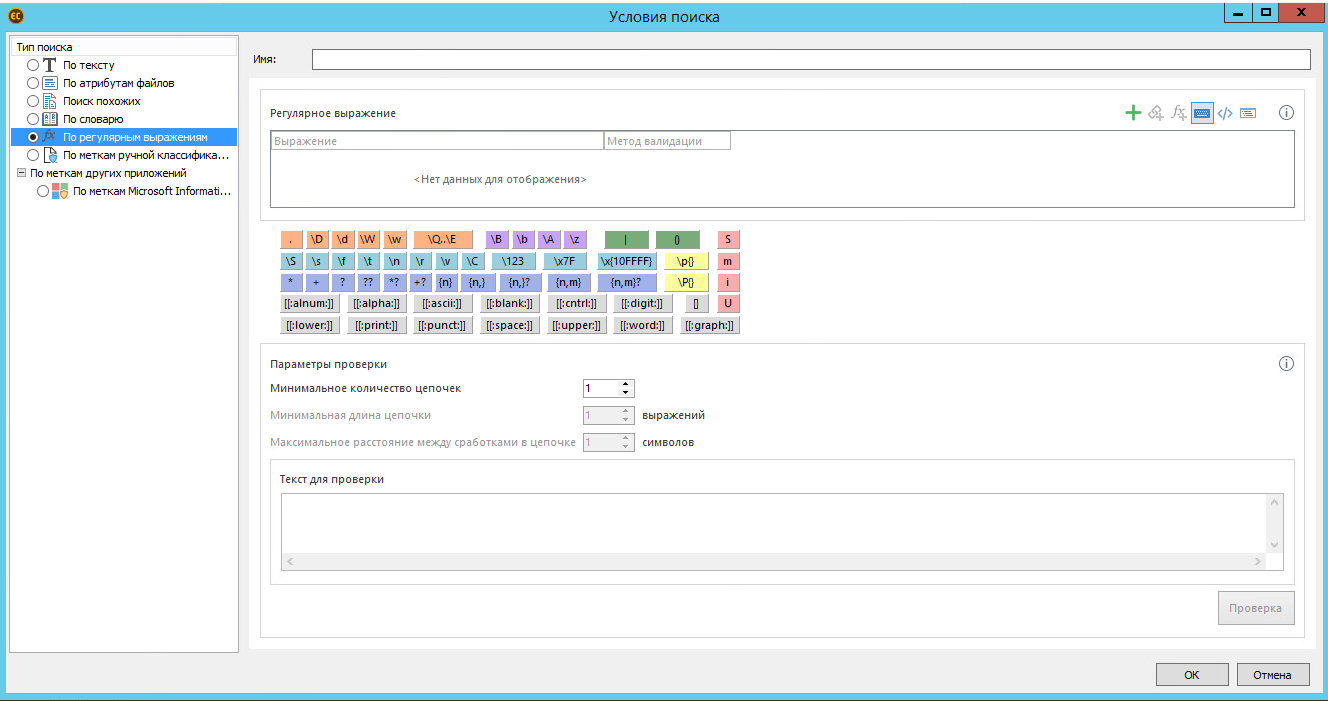Viewport: 1328px width, 701px height.
Task: Insert the '{n,m}?' quantifier token
Action: [627, 282]
